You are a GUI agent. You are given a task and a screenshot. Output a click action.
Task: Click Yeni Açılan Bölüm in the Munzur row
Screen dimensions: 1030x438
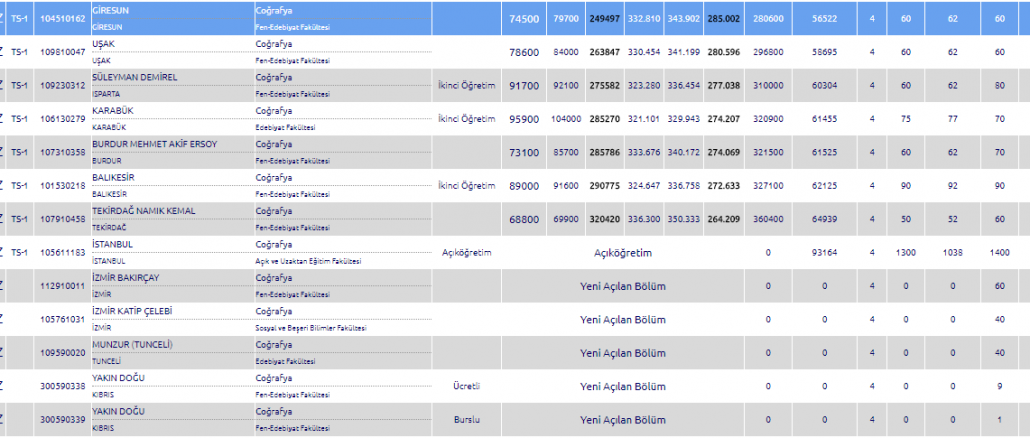pos(623,353)
